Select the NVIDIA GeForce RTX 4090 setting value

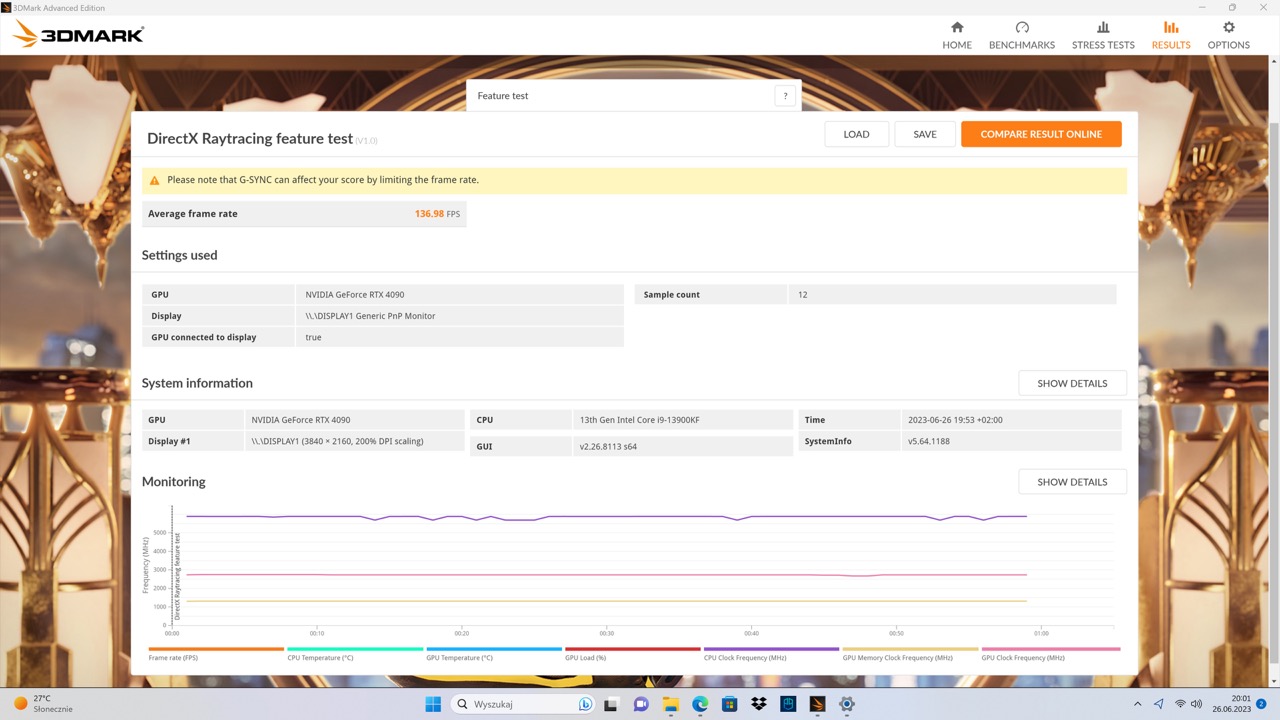pyautogui.click(x=355, y=295)
